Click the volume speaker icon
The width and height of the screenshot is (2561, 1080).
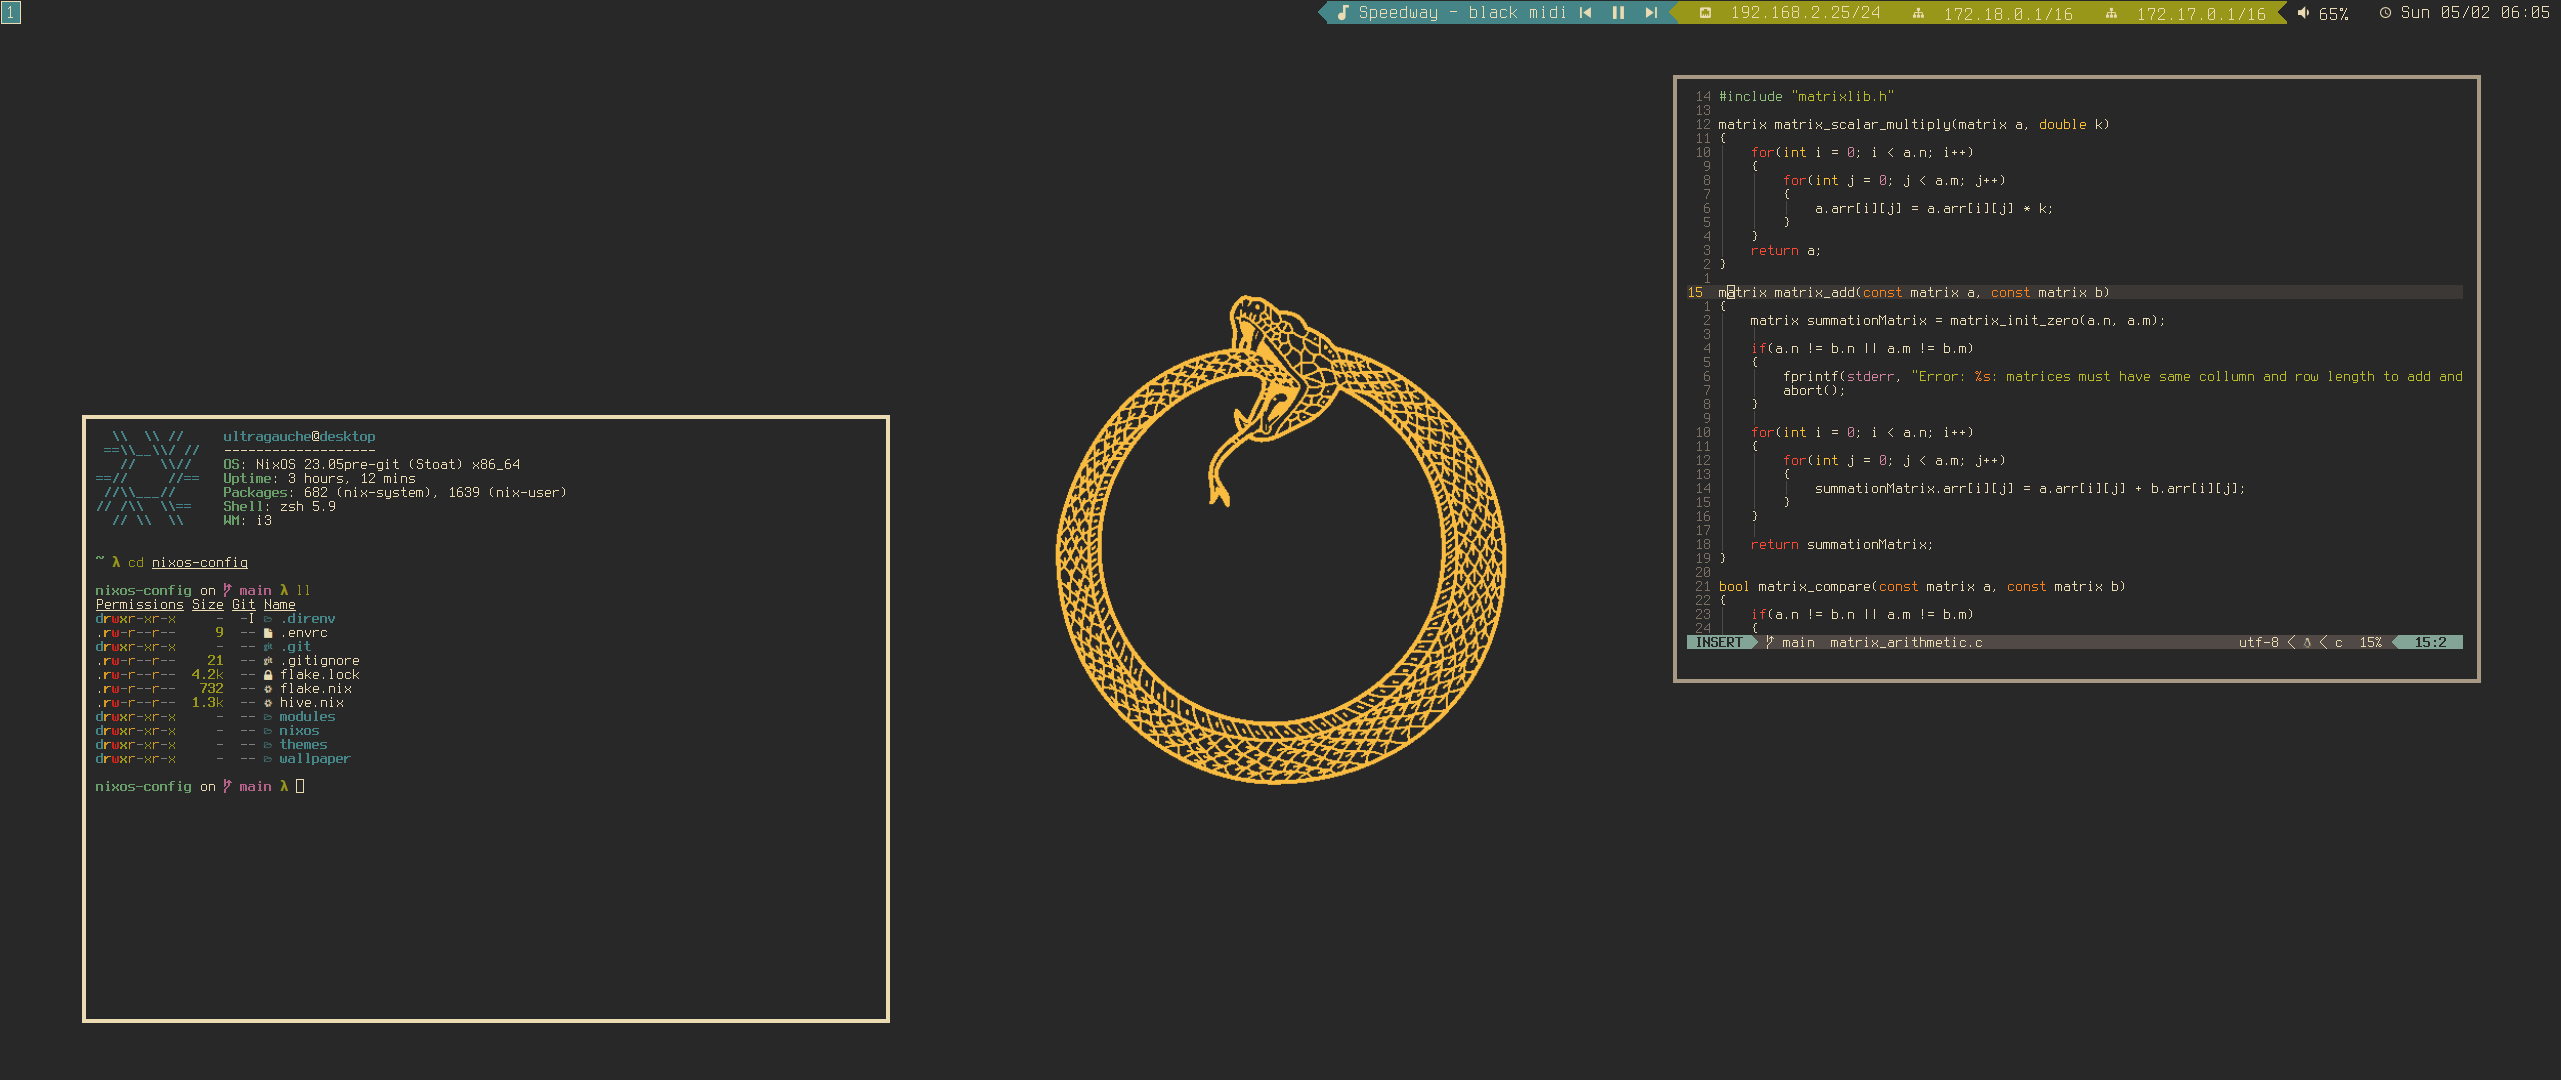tap(2303, 13)
